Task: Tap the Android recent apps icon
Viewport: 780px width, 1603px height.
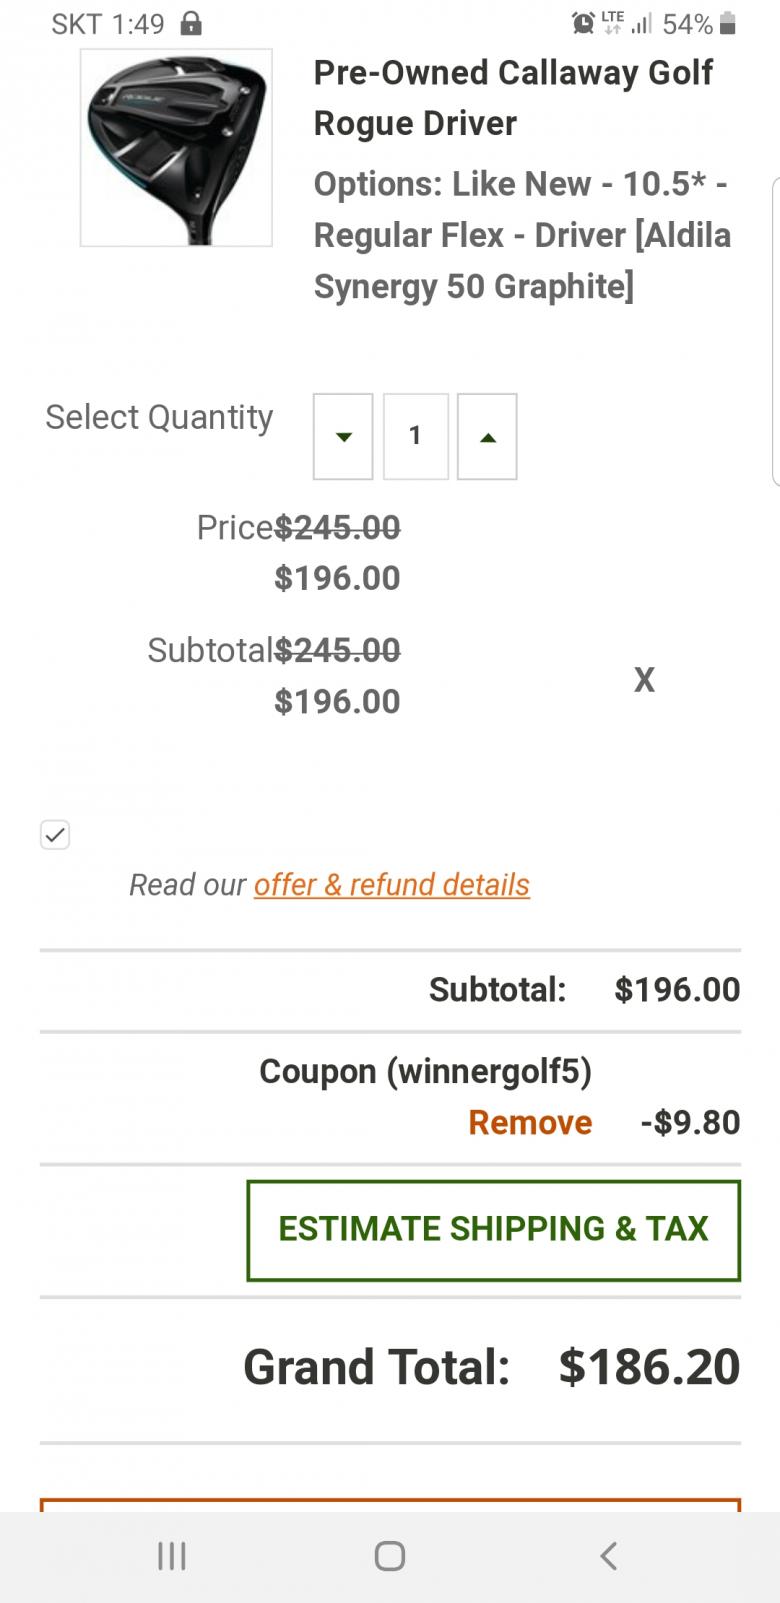Action: [x=172, y=1555]
